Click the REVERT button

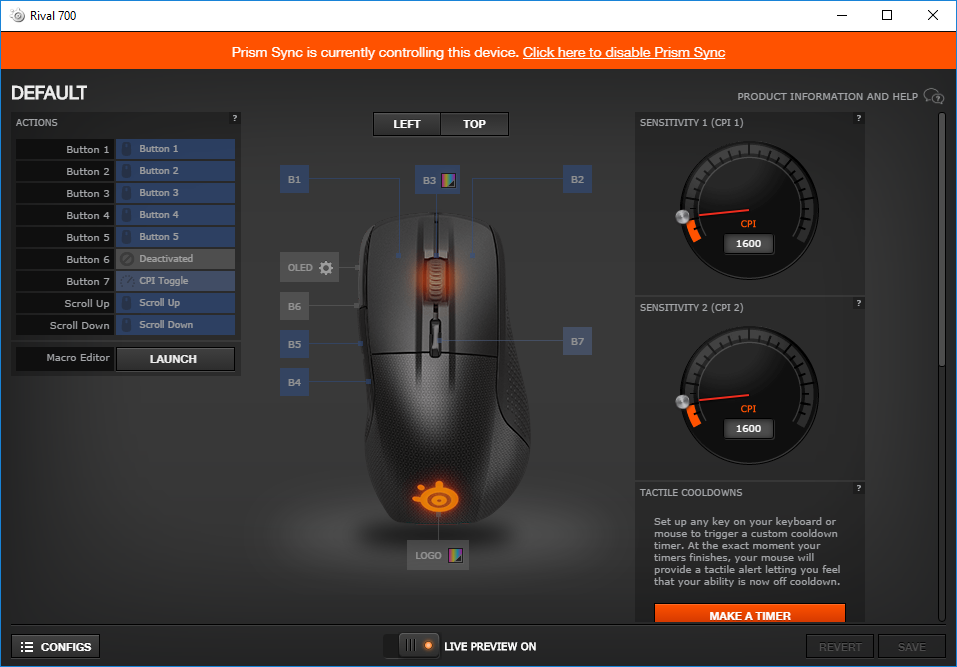point(840,647)
